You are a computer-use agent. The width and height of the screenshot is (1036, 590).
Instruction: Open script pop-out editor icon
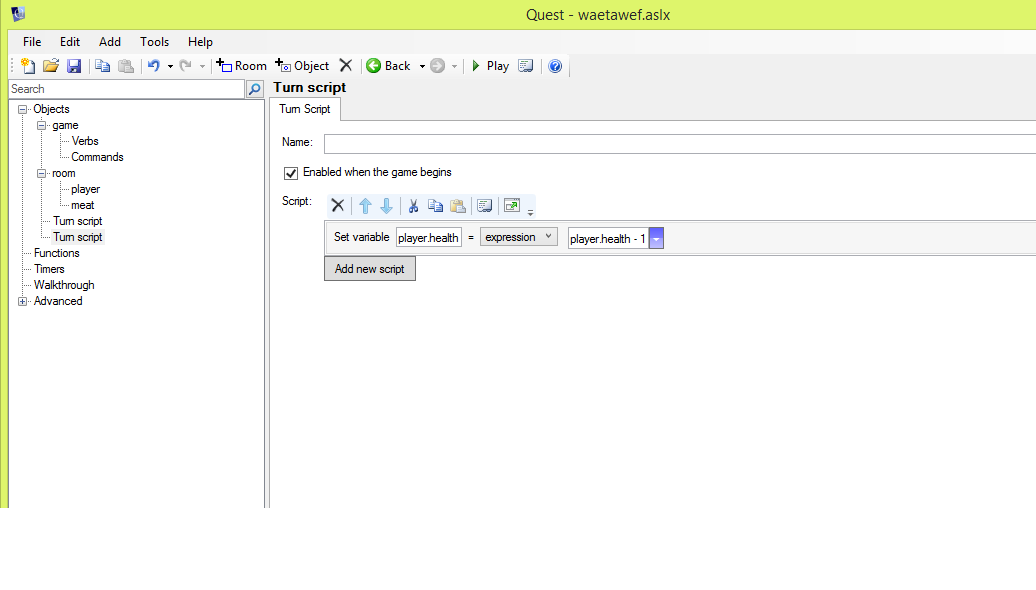[x=512, y=205]
